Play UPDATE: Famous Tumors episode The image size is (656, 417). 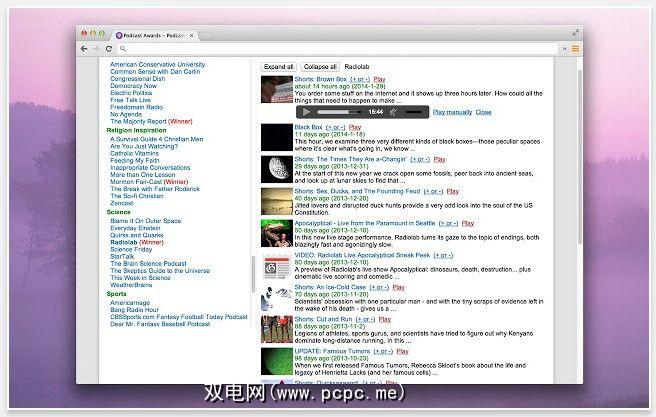402,351
